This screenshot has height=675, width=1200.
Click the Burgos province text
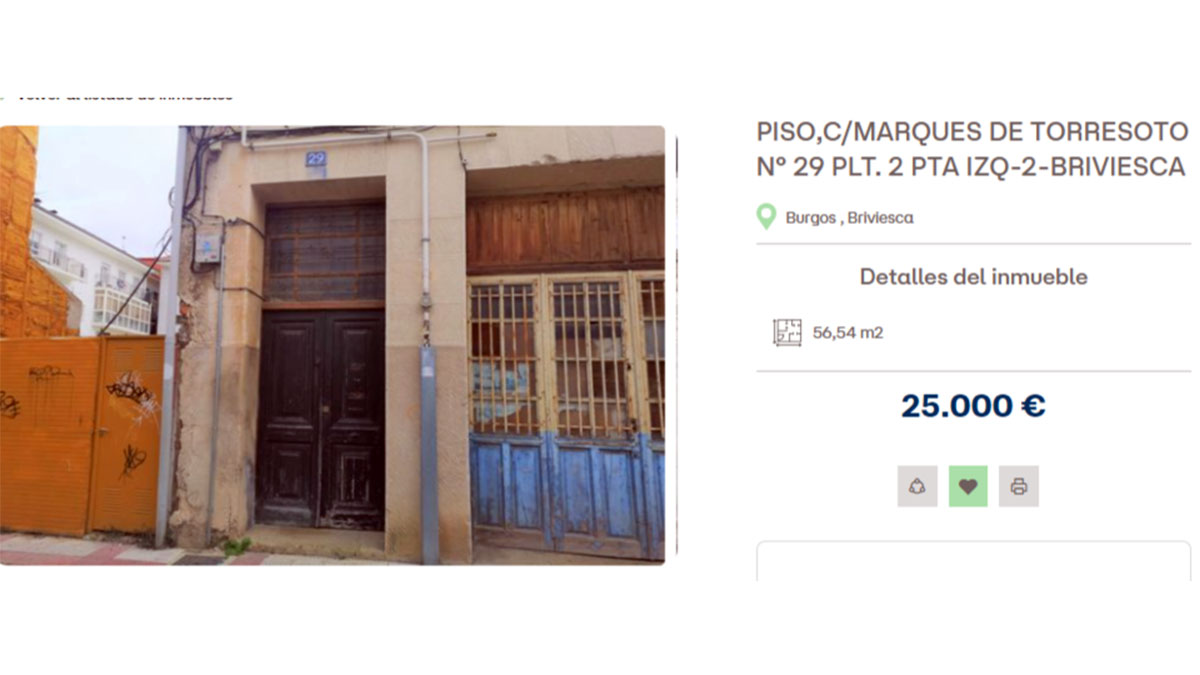point(811,218)
